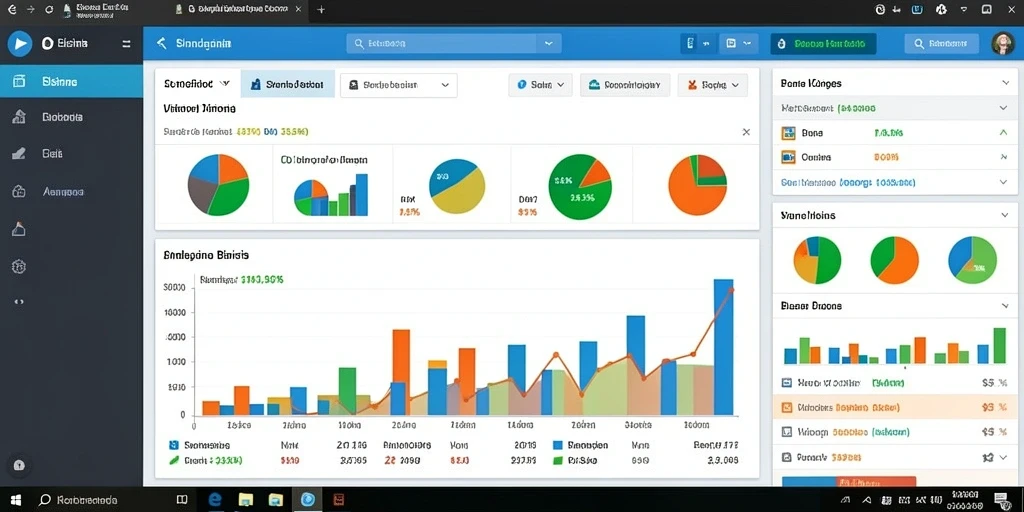Tick the blue checkbox below small bar chart
This screenshot has width=1024, height=512.
[x=787, y=383]
